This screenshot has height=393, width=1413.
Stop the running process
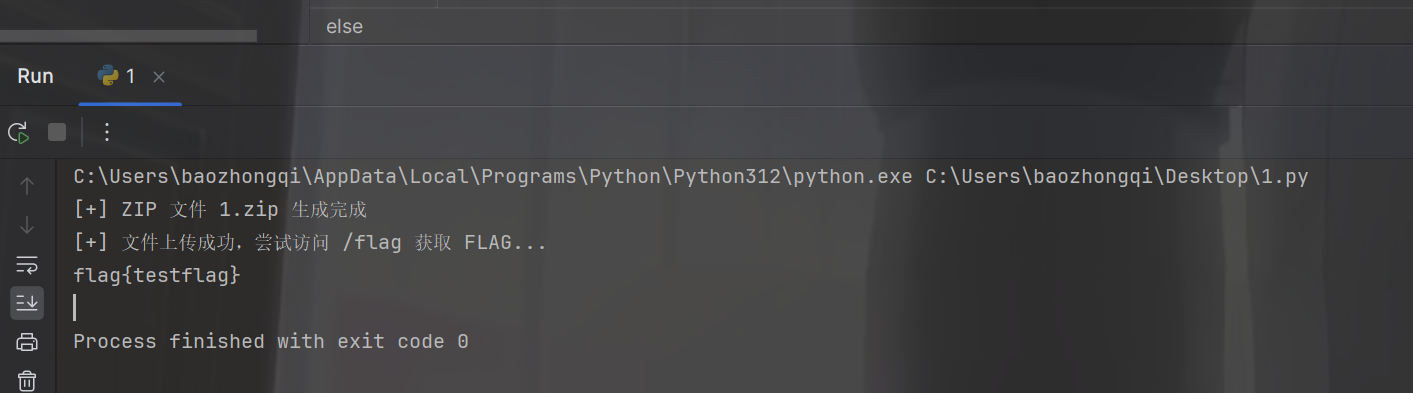tap(57, 132)
